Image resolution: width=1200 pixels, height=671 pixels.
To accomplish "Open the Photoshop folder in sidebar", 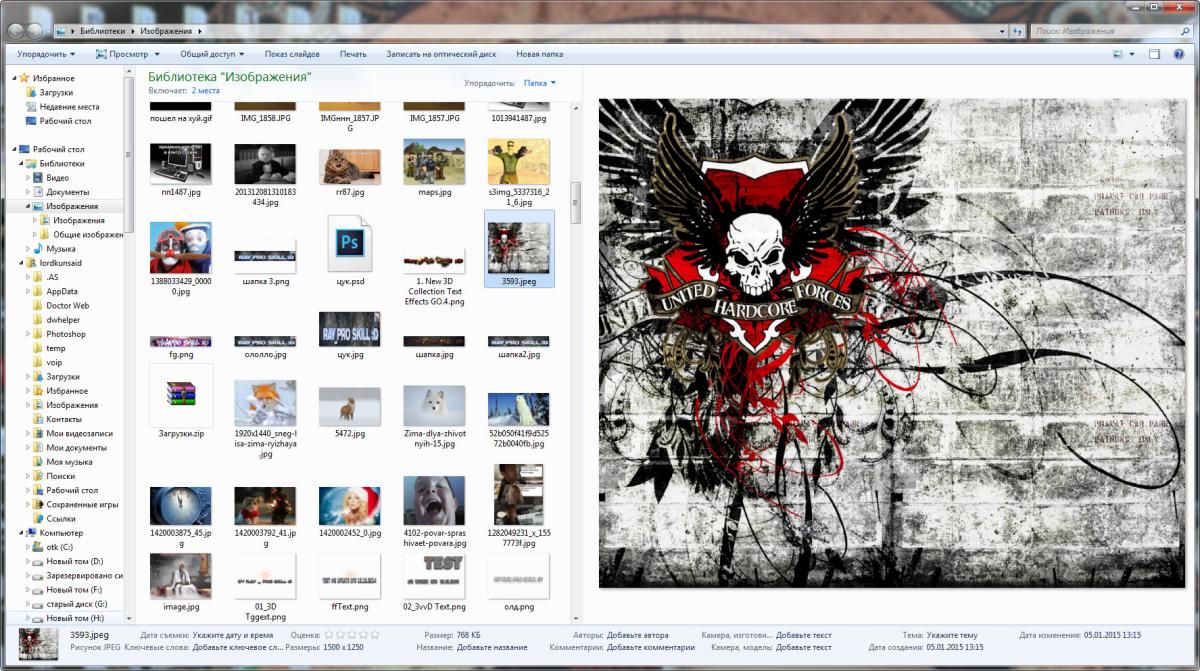I will point(66,334).
